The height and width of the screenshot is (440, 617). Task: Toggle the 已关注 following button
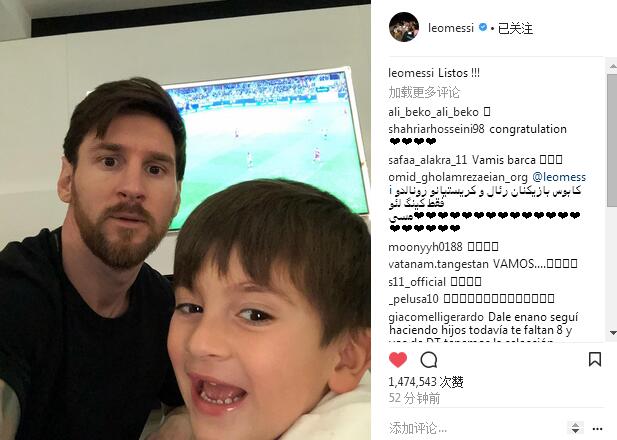click(x=515, y=28)
